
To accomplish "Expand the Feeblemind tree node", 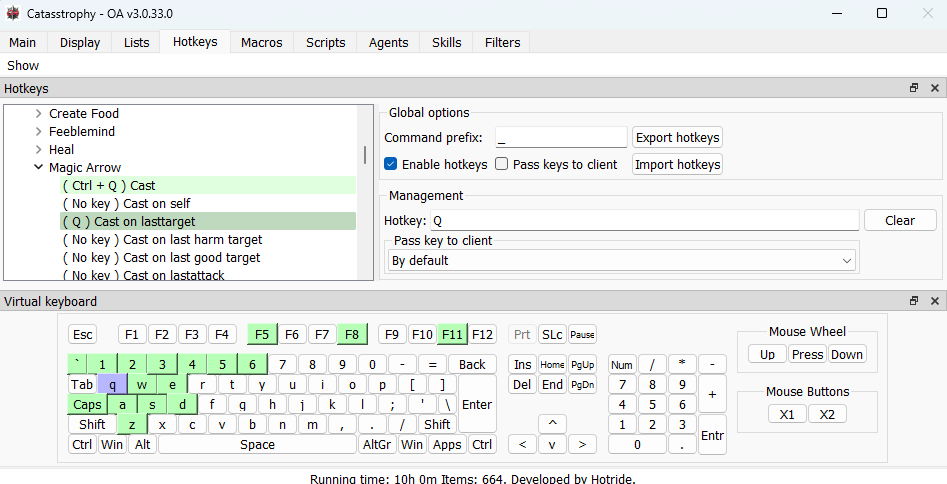I will (x=38, y=132).
